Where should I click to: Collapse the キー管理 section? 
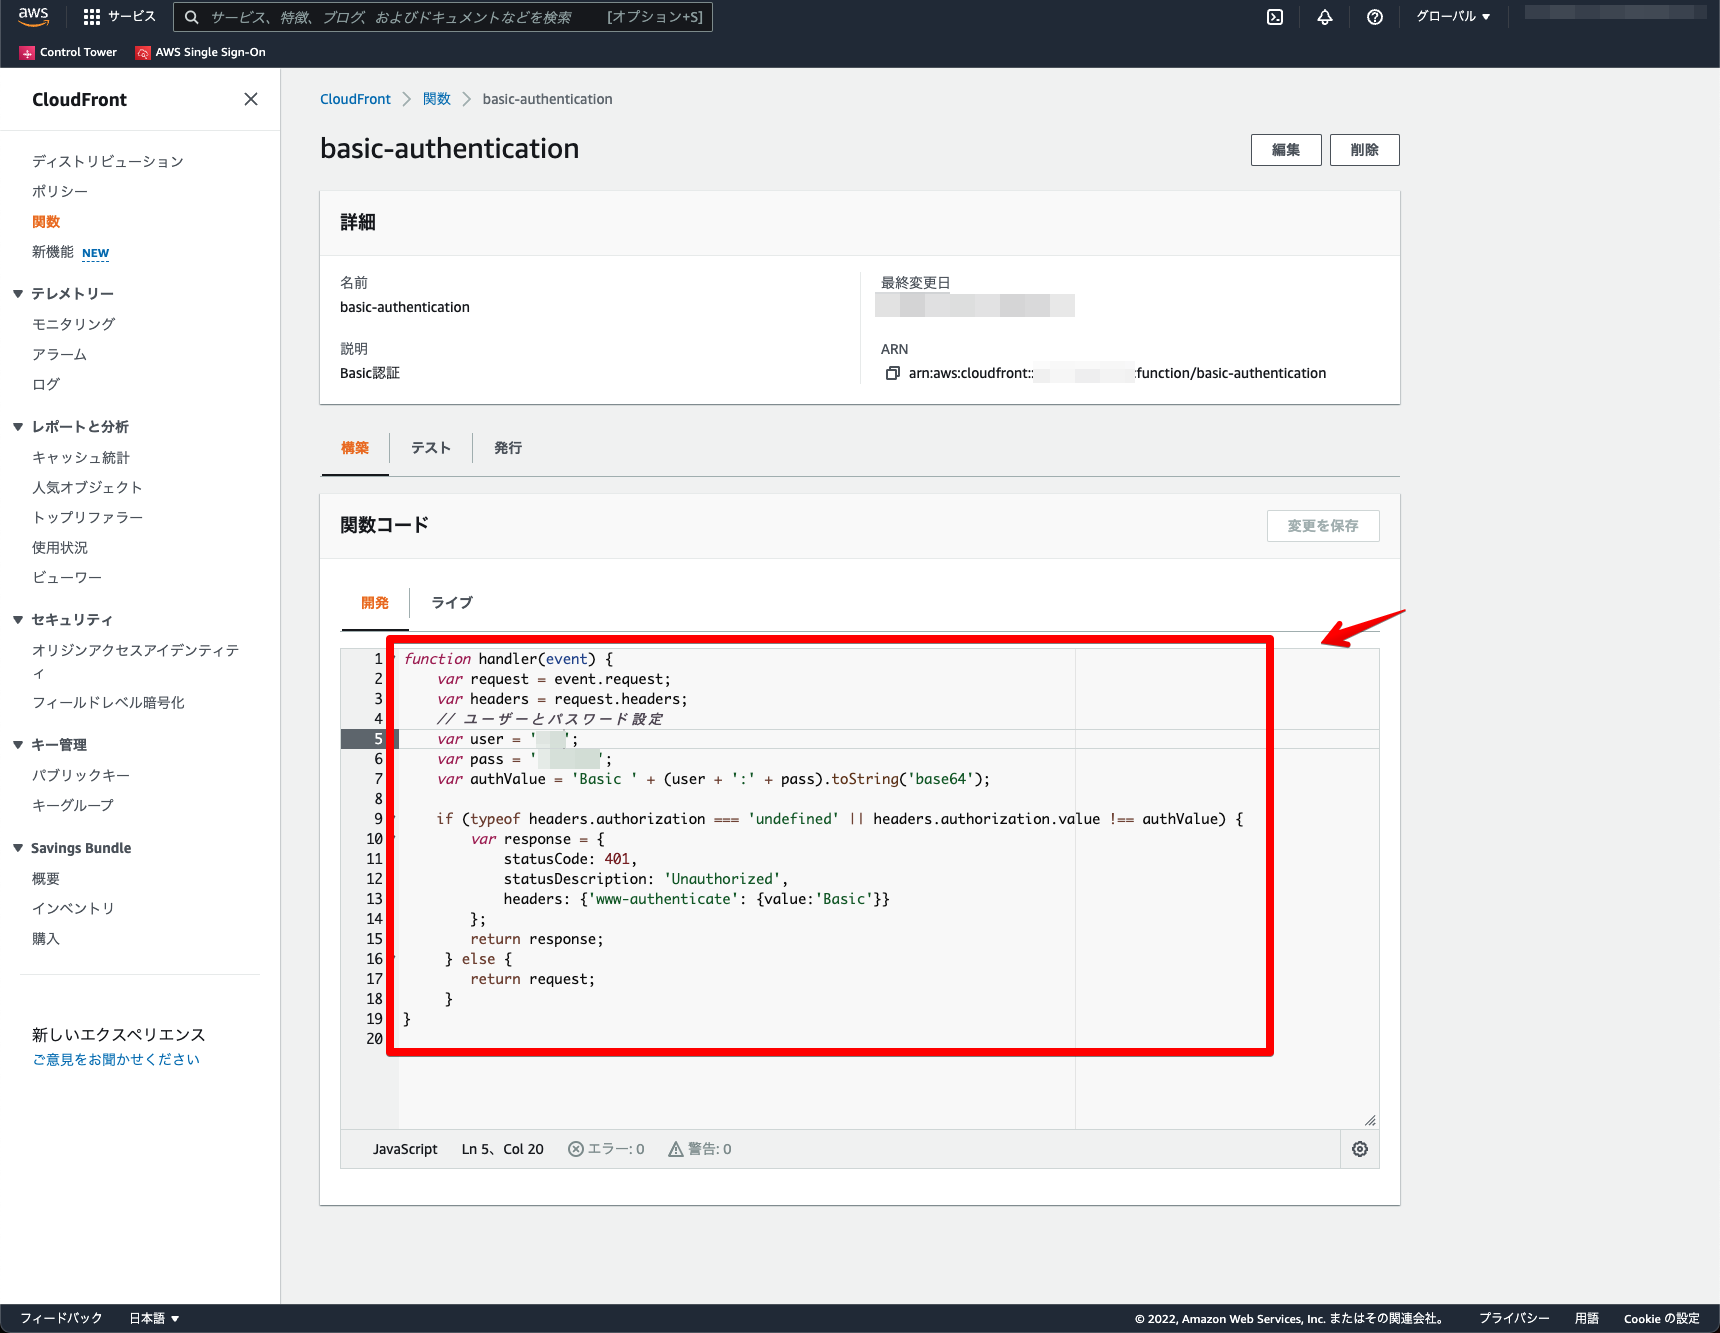point(18,745)
